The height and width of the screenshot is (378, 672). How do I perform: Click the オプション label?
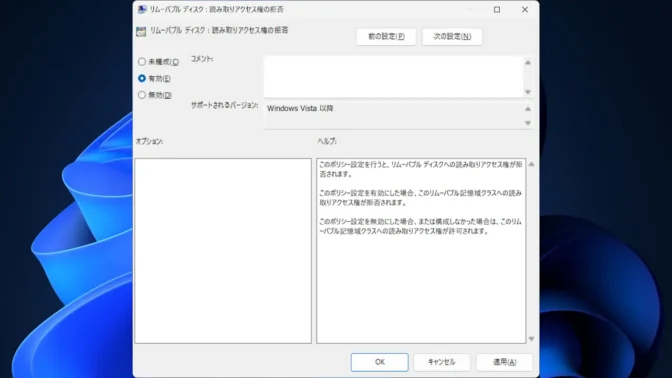pyautogui.click(x=149, y=141)
